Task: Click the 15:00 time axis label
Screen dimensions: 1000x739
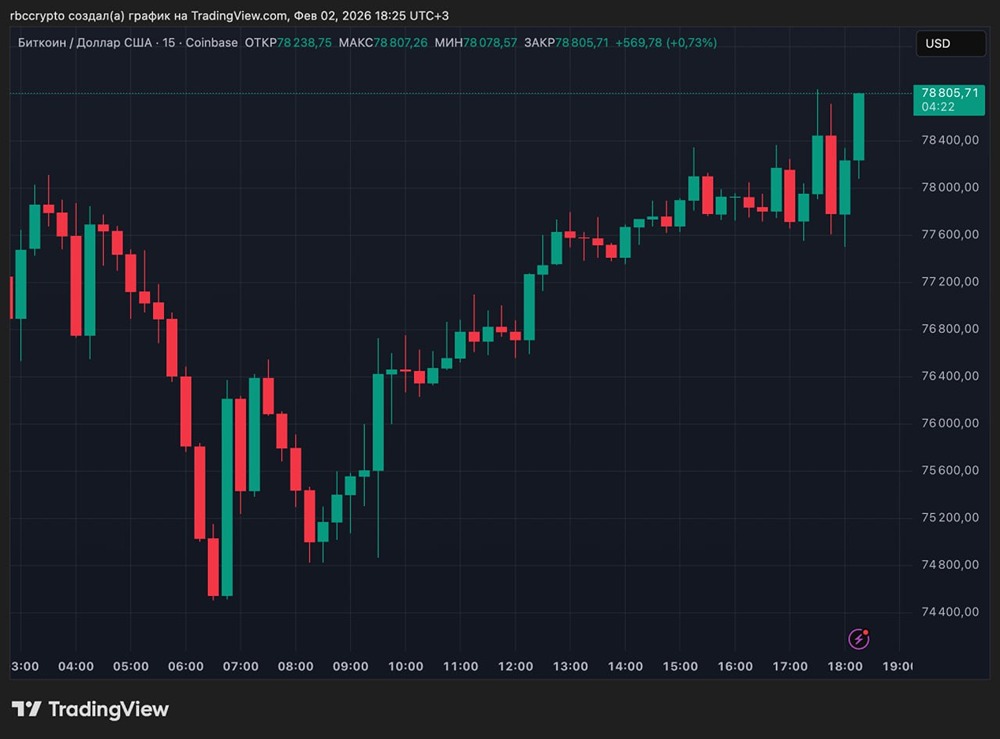Action: click(x=680, y=666)
